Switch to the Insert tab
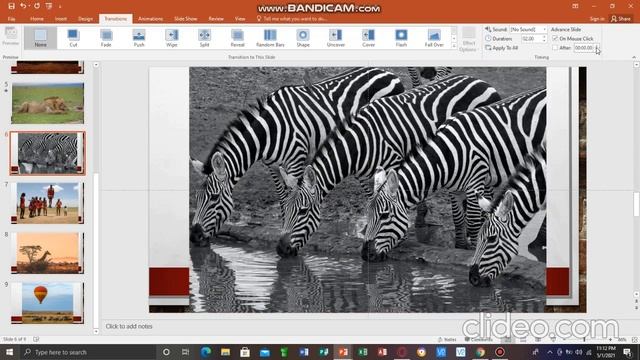The height and width of the screenshot is (360, 640). point(61,19)
